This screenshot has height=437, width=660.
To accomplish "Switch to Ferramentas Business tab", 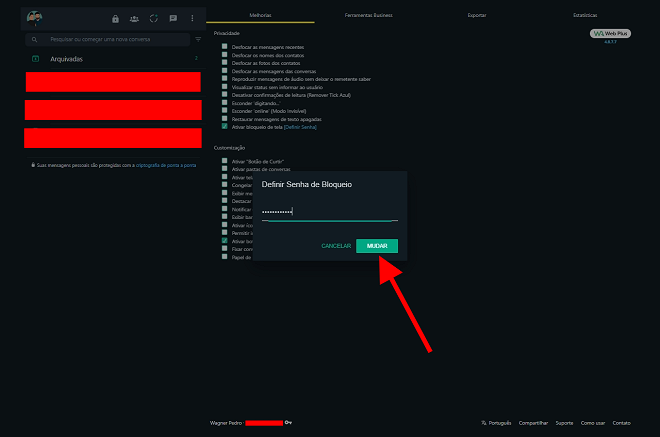I will (x=369, y=16).
